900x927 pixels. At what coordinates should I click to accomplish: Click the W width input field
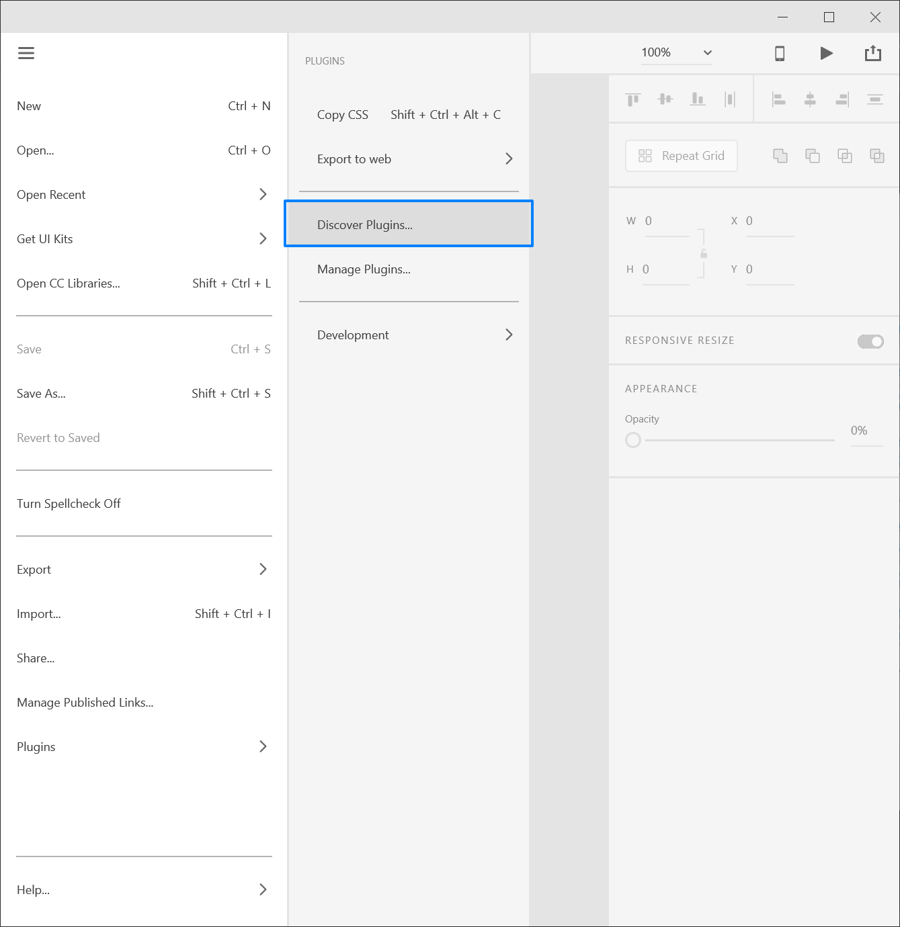tap(665, 220)
